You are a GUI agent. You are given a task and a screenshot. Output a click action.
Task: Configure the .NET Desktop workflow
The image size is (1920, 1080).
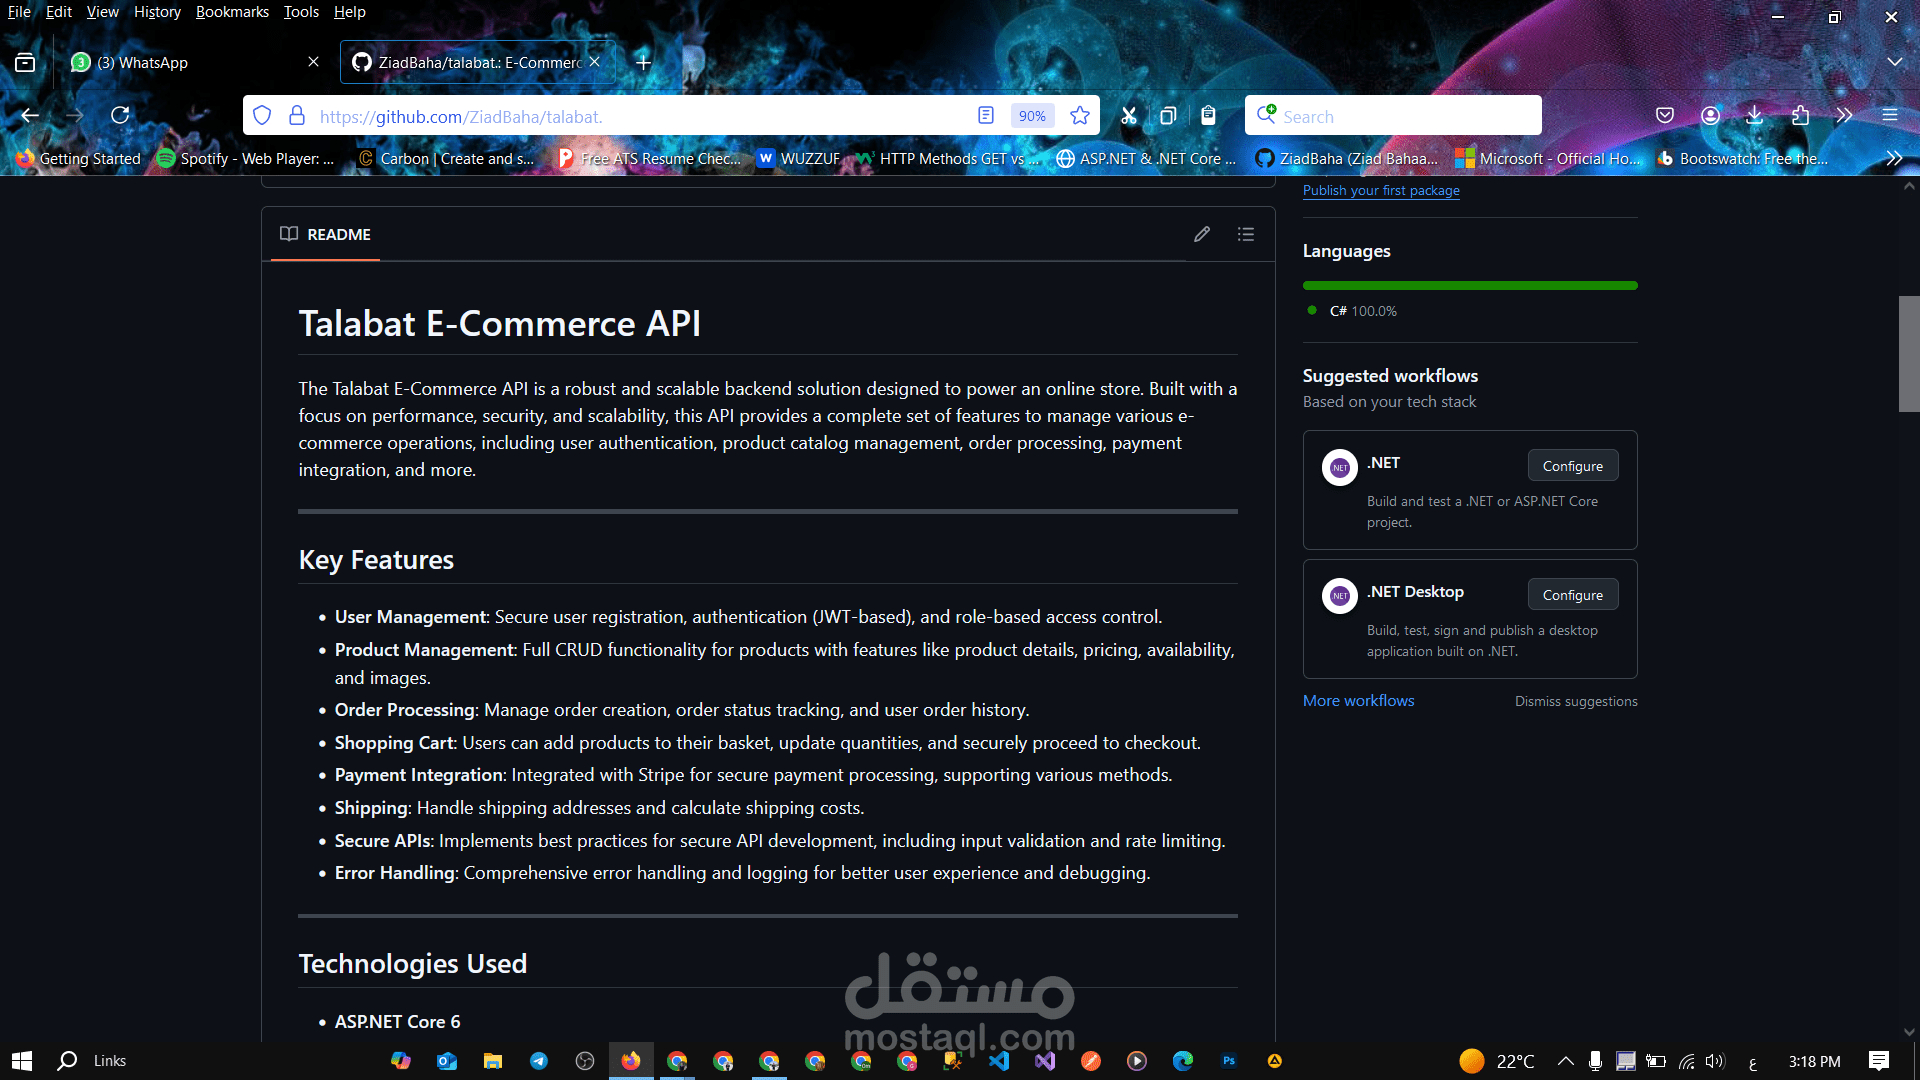point(1572,595)
